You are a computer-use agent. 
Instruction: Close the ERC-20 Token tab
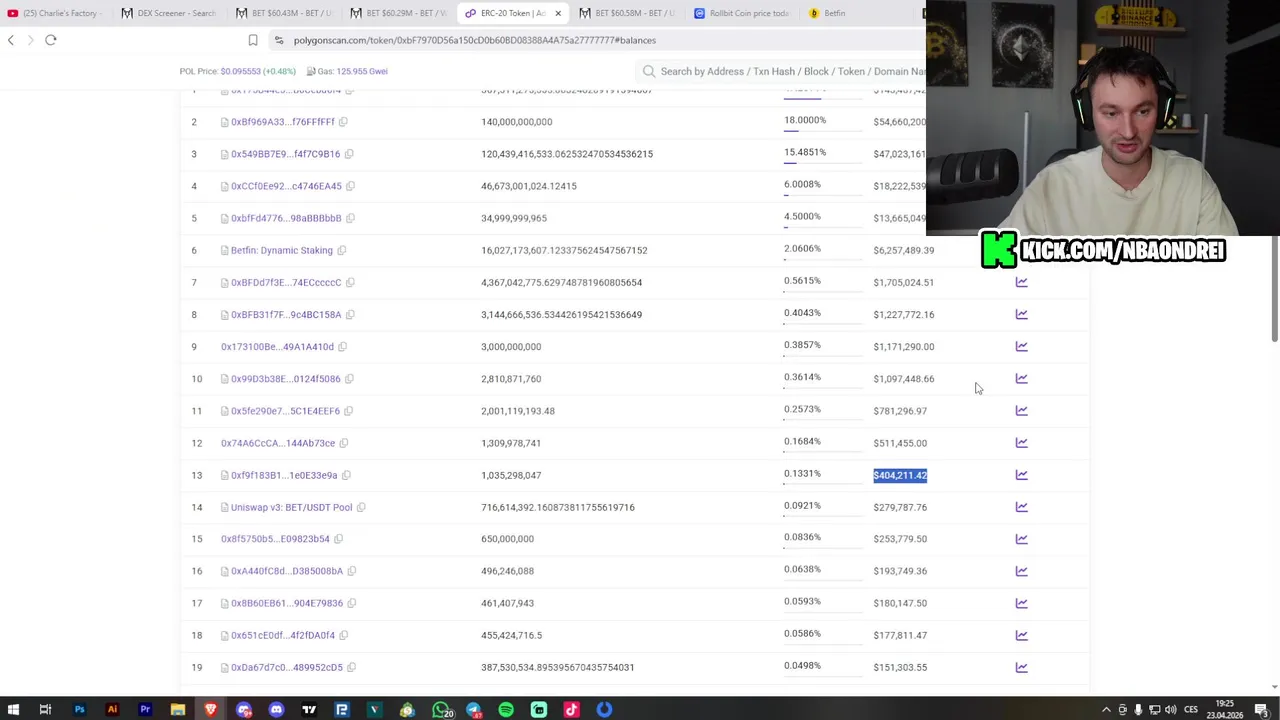coord(558,13)
